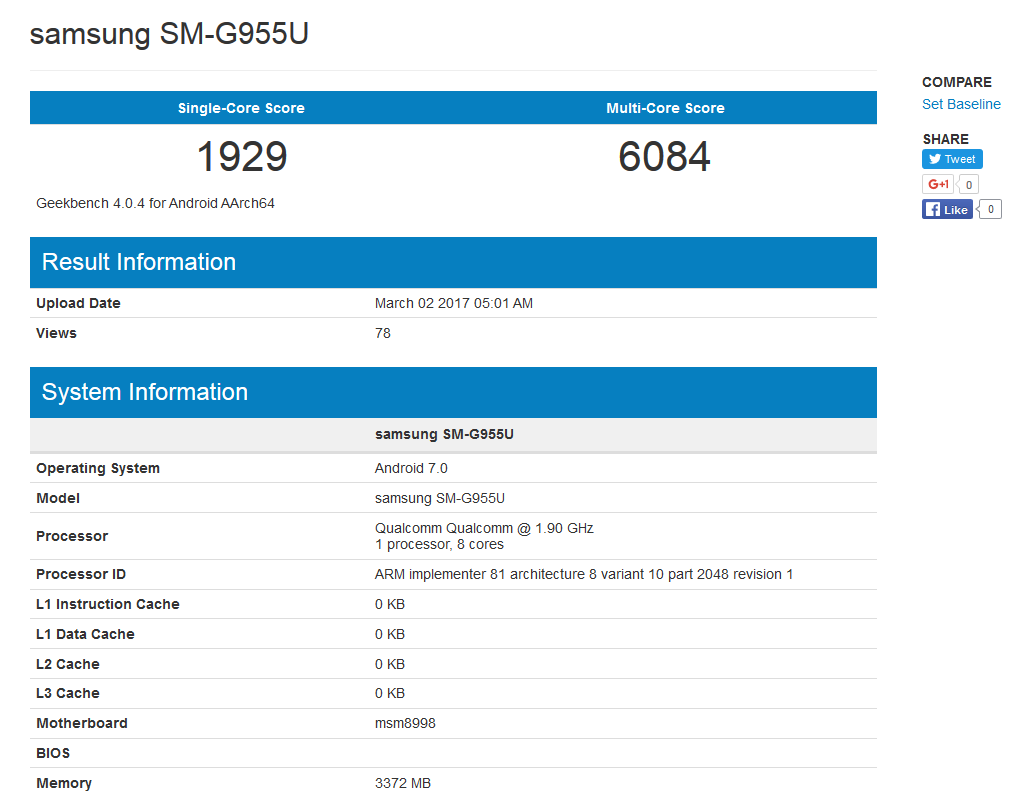The width and height of the screenshot is (1030, 808).
Task: Select the single-core score 1929
Action: 242,157
